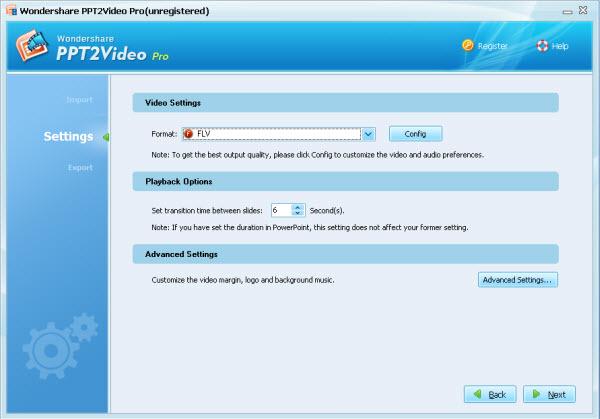Click the Help link text
Screen dimensions: 600x419
tap(560, 46)
